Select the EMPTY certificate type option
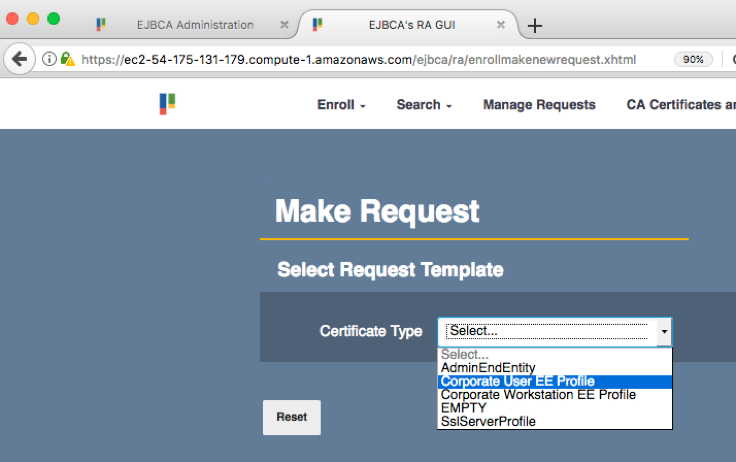Screen dimensions: 736x462 tap(461, 408)
